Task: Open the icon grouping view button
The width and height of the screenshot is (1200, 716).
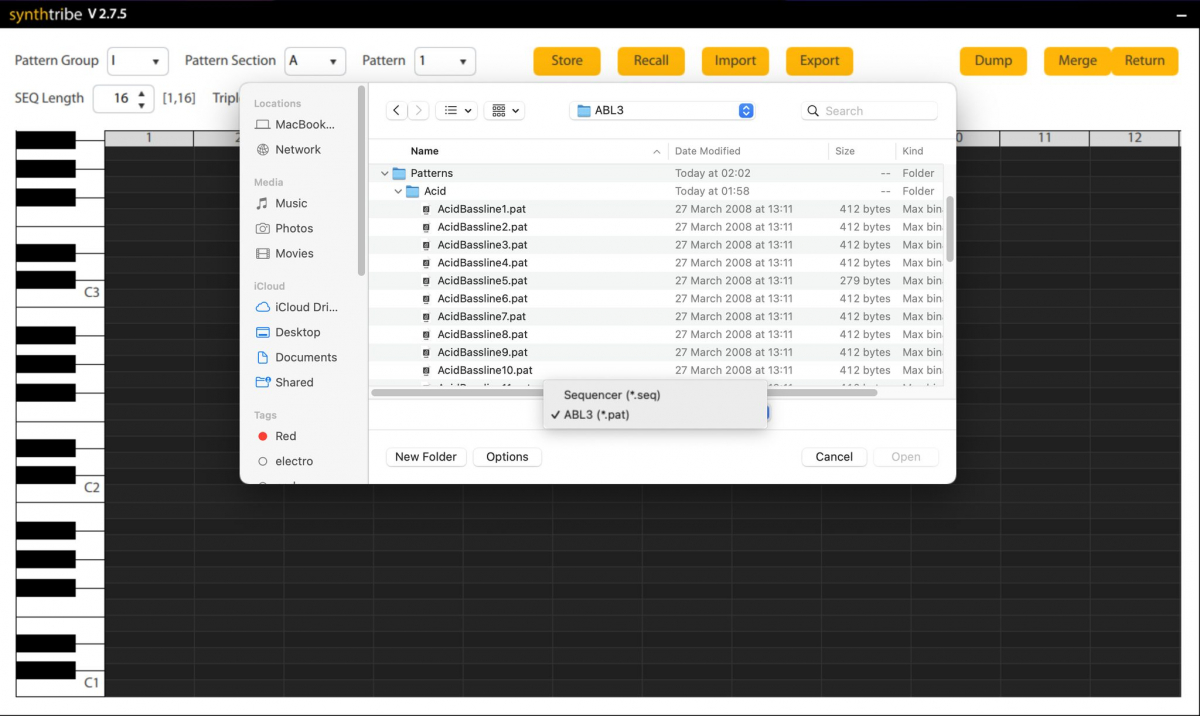Action: 505,111
